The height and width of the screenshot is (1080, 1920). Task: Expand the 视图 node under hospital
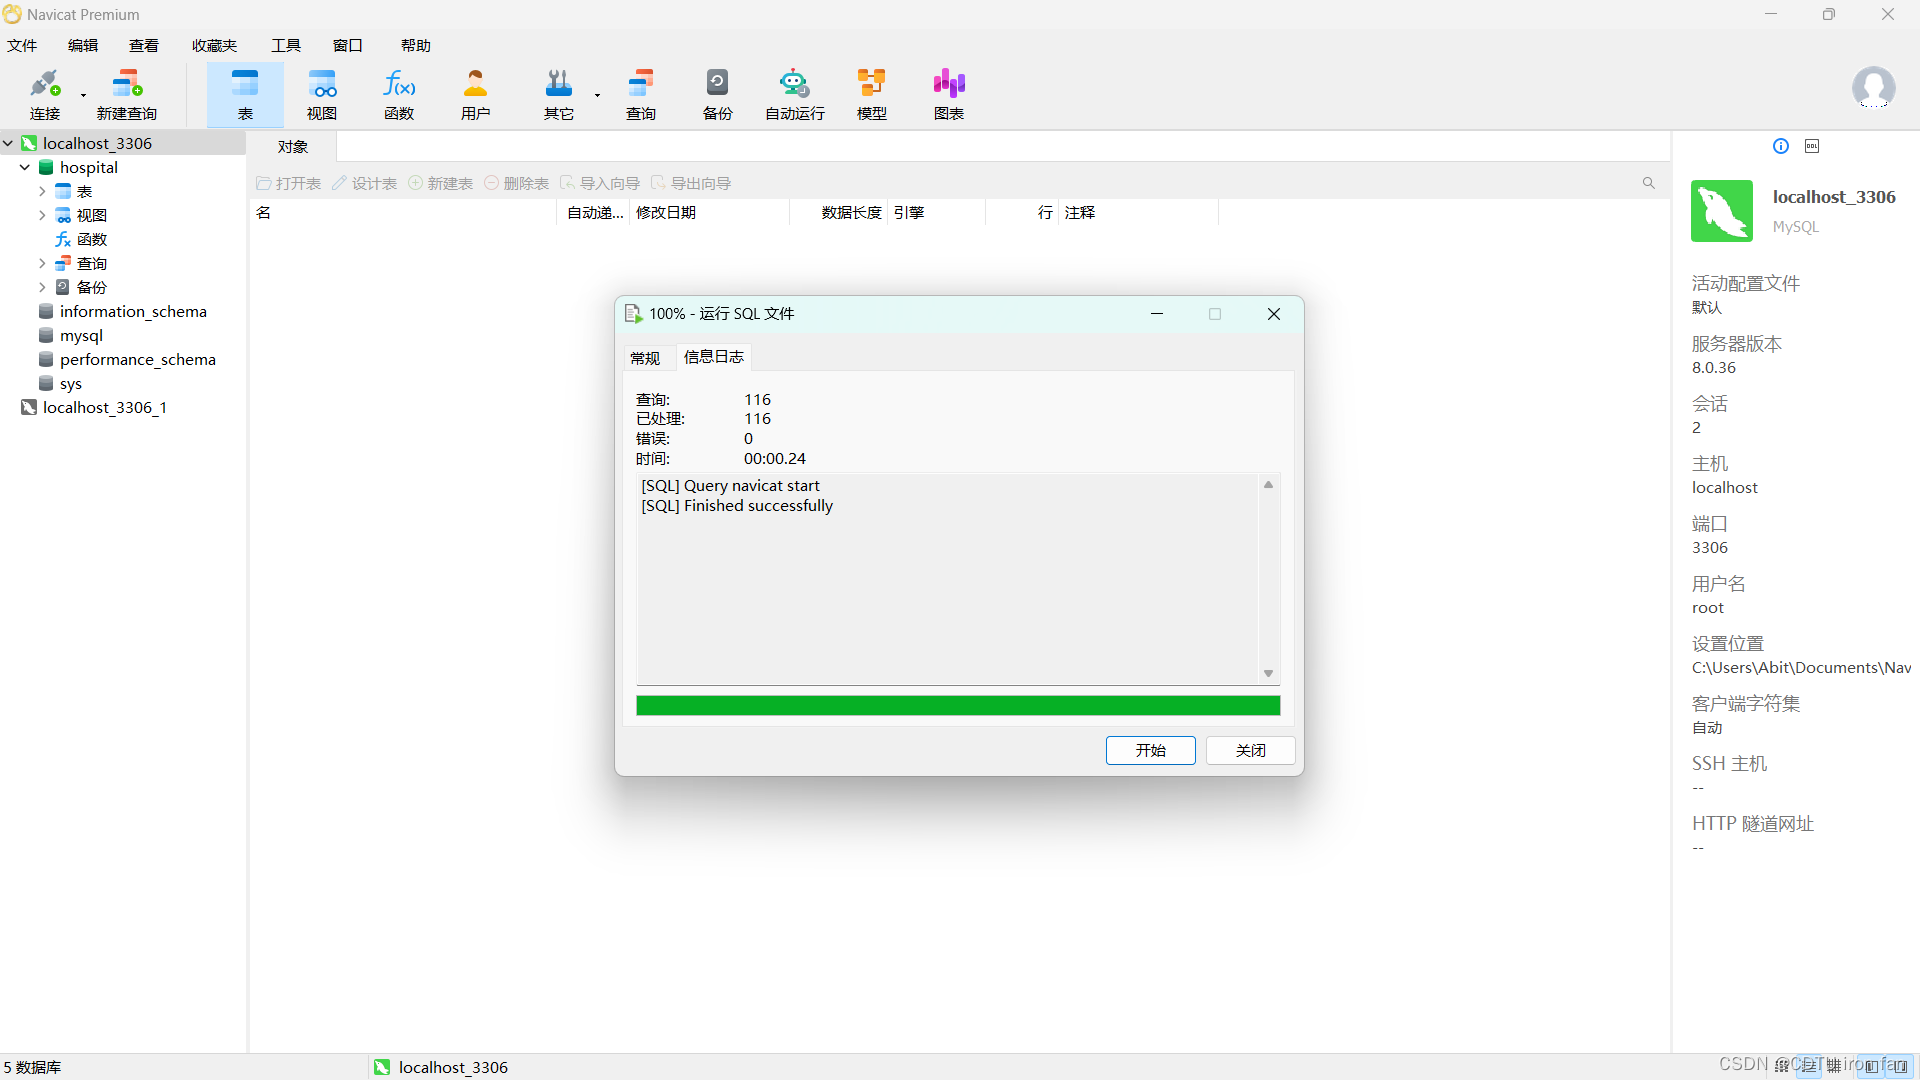42,215
